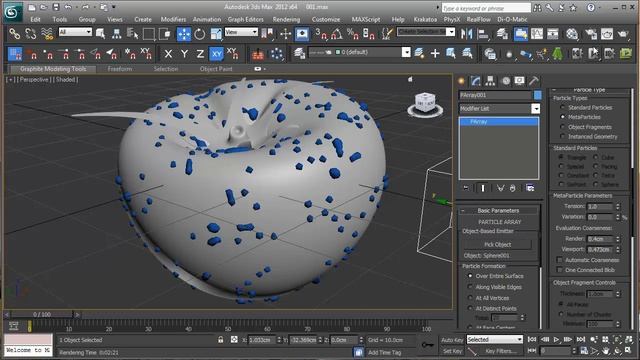Select Instanced Geometry radio button
The image size is (640, 360).
[562, 136]
